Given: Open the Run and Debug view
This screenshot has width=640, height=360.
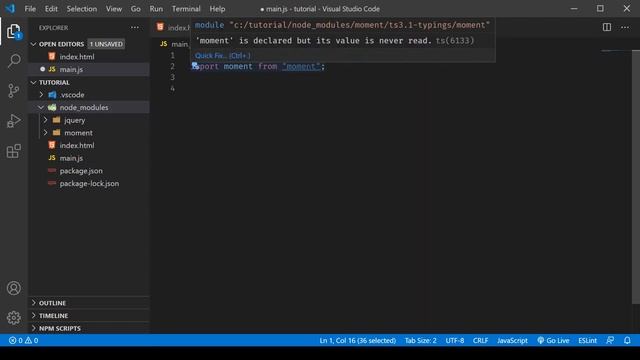Looking at the screenshot, I should (13, 121).
